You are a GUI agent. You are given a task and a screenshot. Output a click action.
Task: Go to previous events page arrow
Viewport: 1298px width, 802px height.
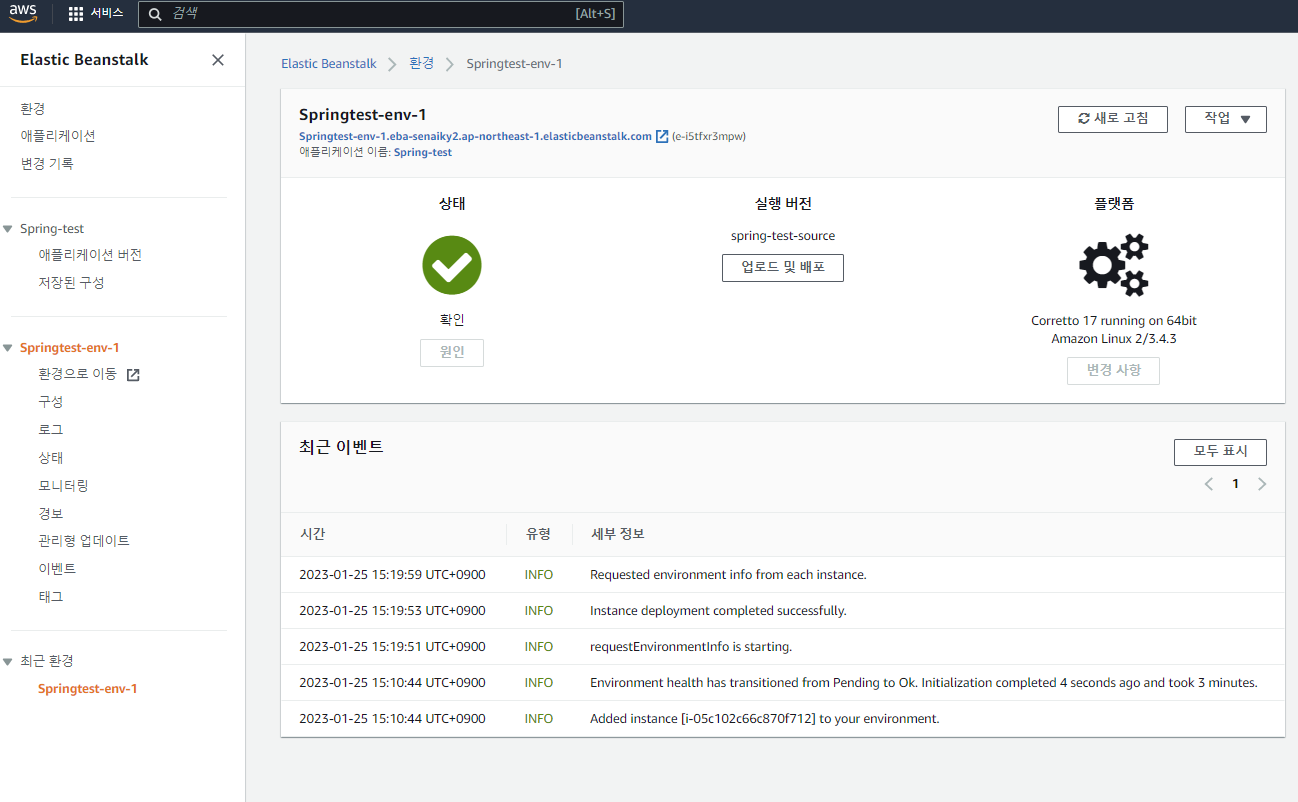click(1209, 484)
